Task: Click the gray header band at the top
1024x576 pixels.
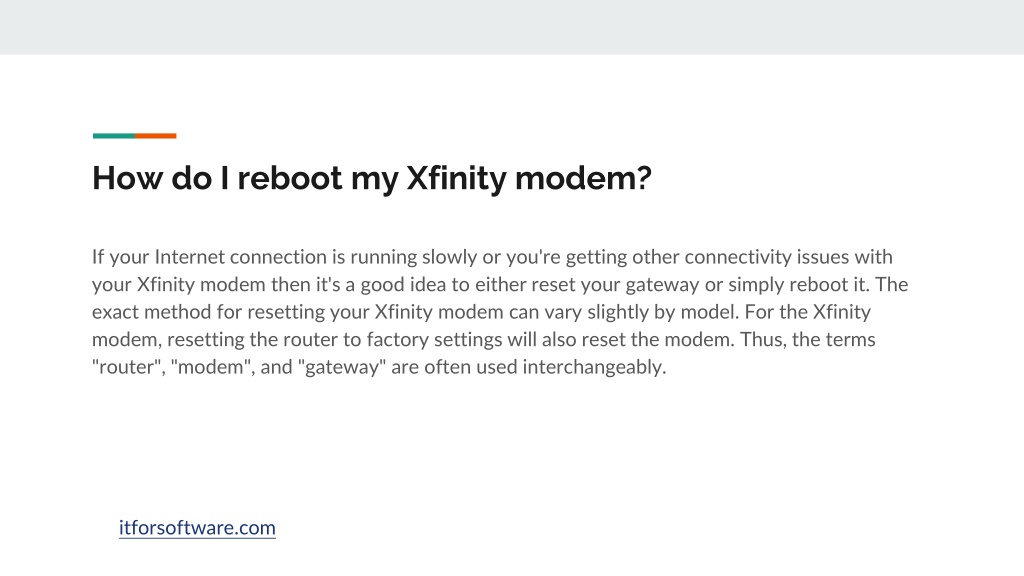Action: [x=512, y=27]
